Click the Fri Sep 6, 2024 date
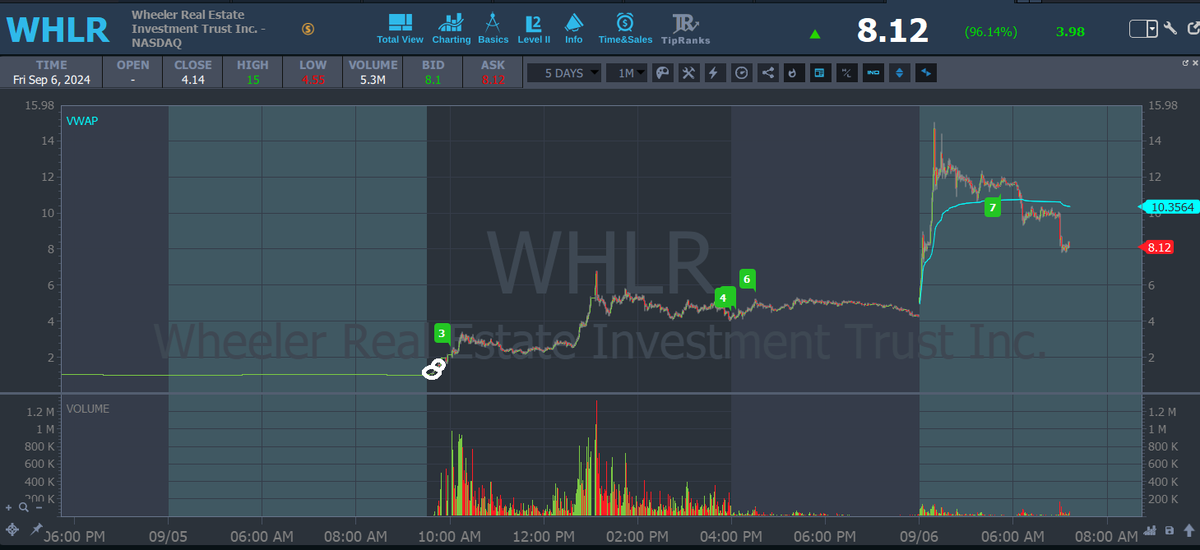 pos(53,79)
